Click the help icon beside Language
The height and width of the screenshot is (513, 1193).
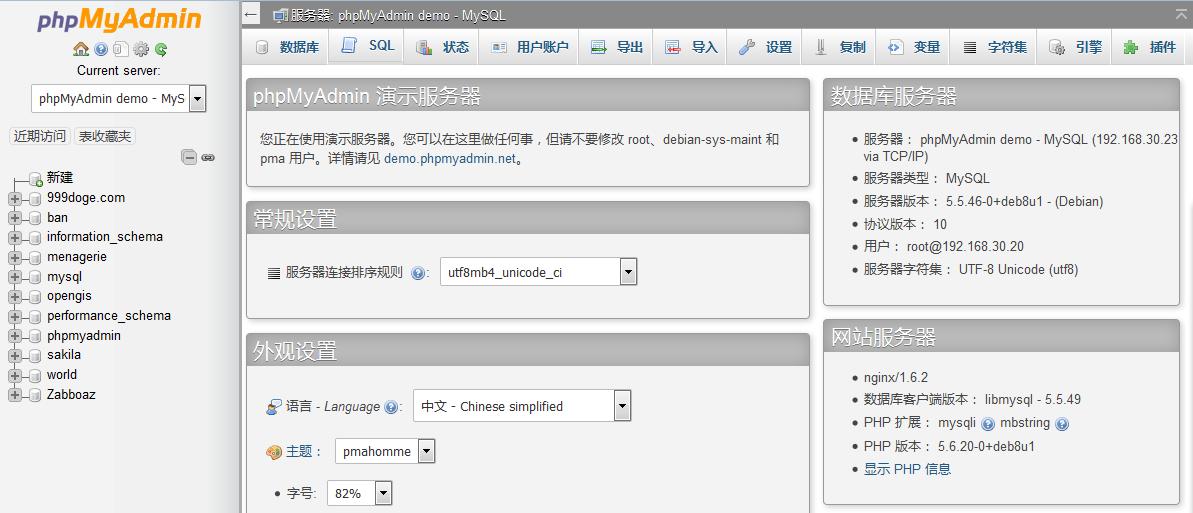pyautogui.click(x=391, y=406)
